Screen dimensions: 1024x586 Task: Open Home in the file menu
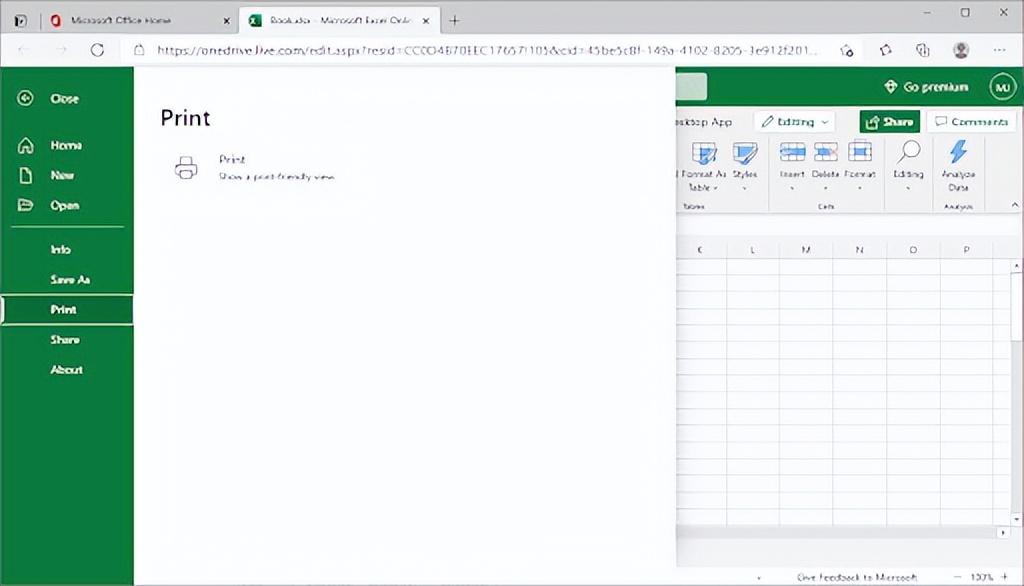tap(67, 145)
